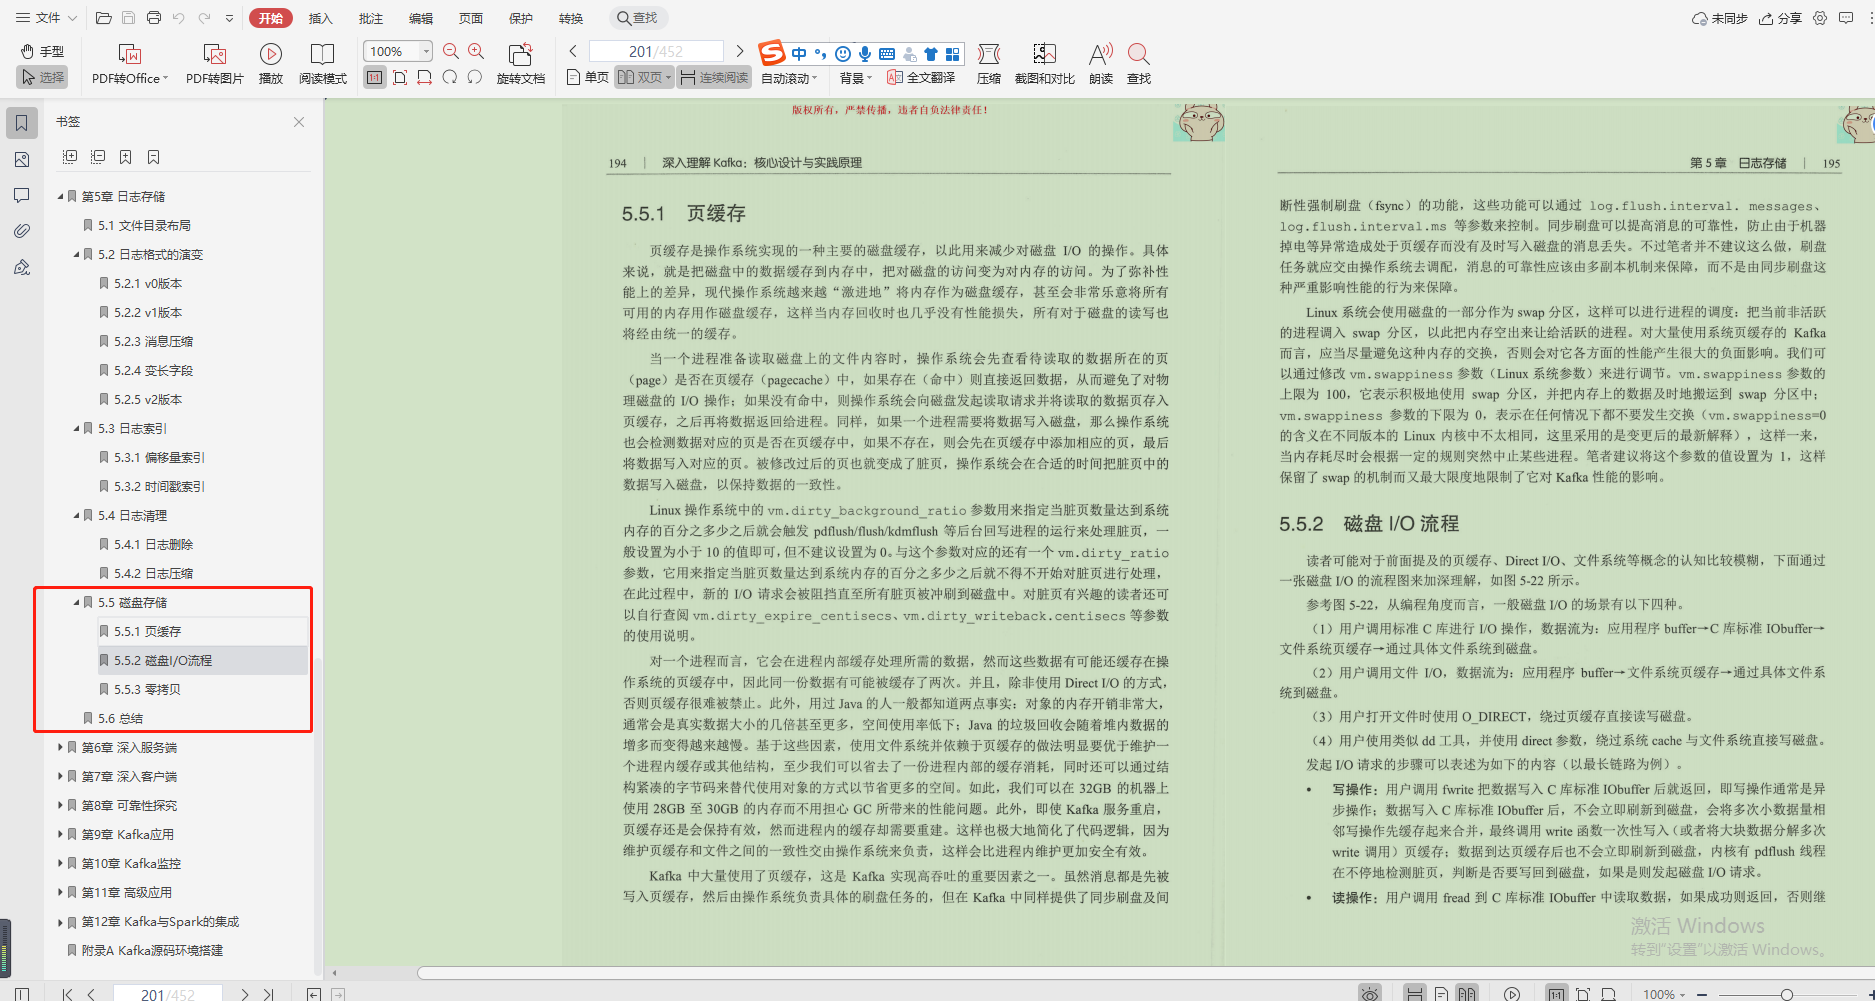
Task: Go to previous page arrow in ribbon
Action: point(573,51)
